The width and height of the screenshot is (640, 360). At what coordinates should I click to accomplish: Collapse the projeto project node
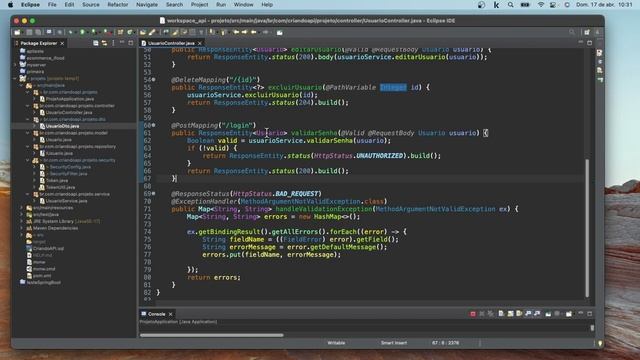click(15, 78)
